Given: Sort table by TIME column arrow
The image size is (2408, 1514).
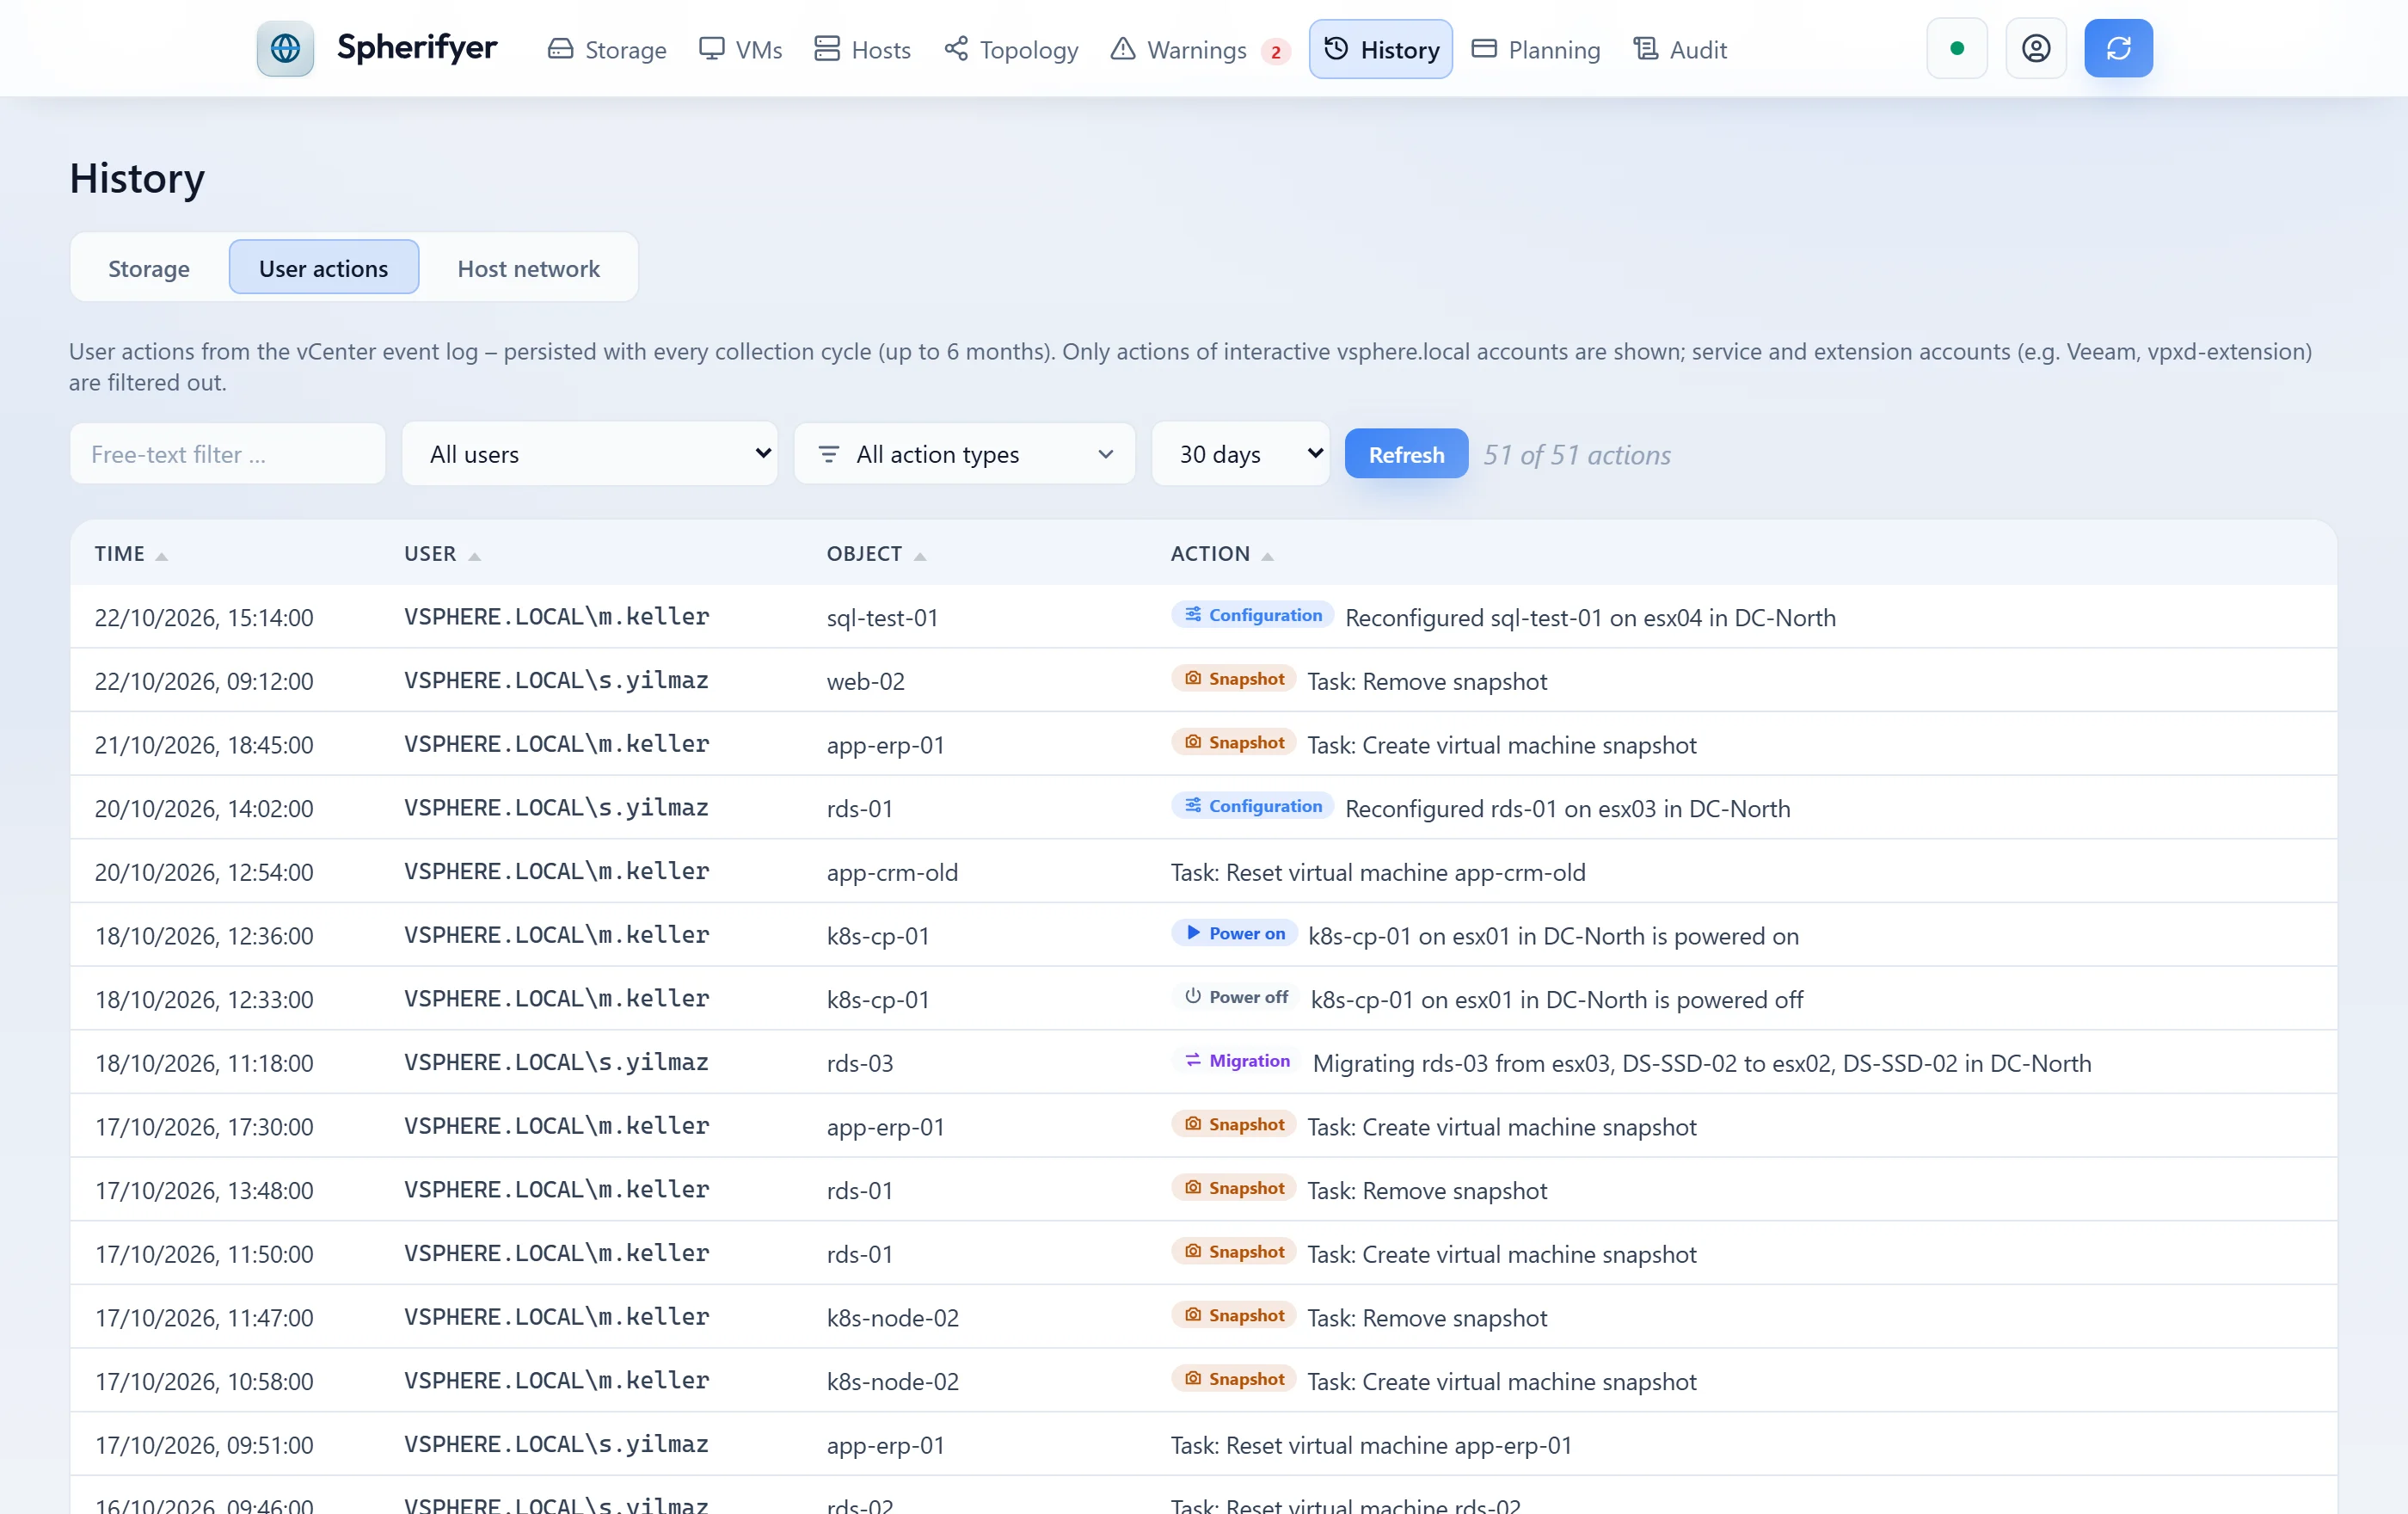Looking at the screenshot, I should (x=161, y=556).
